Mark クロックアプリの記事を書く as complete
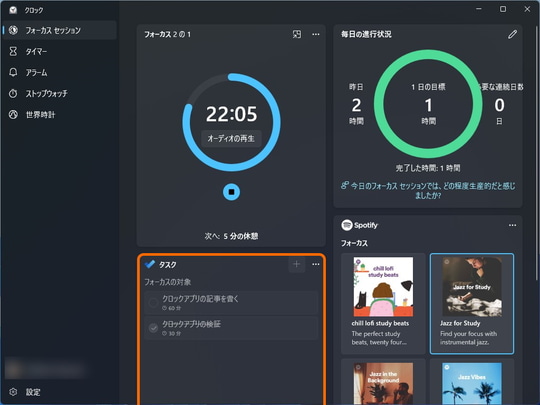The width and height of the screenshot is (540, 405). (153, 302)
